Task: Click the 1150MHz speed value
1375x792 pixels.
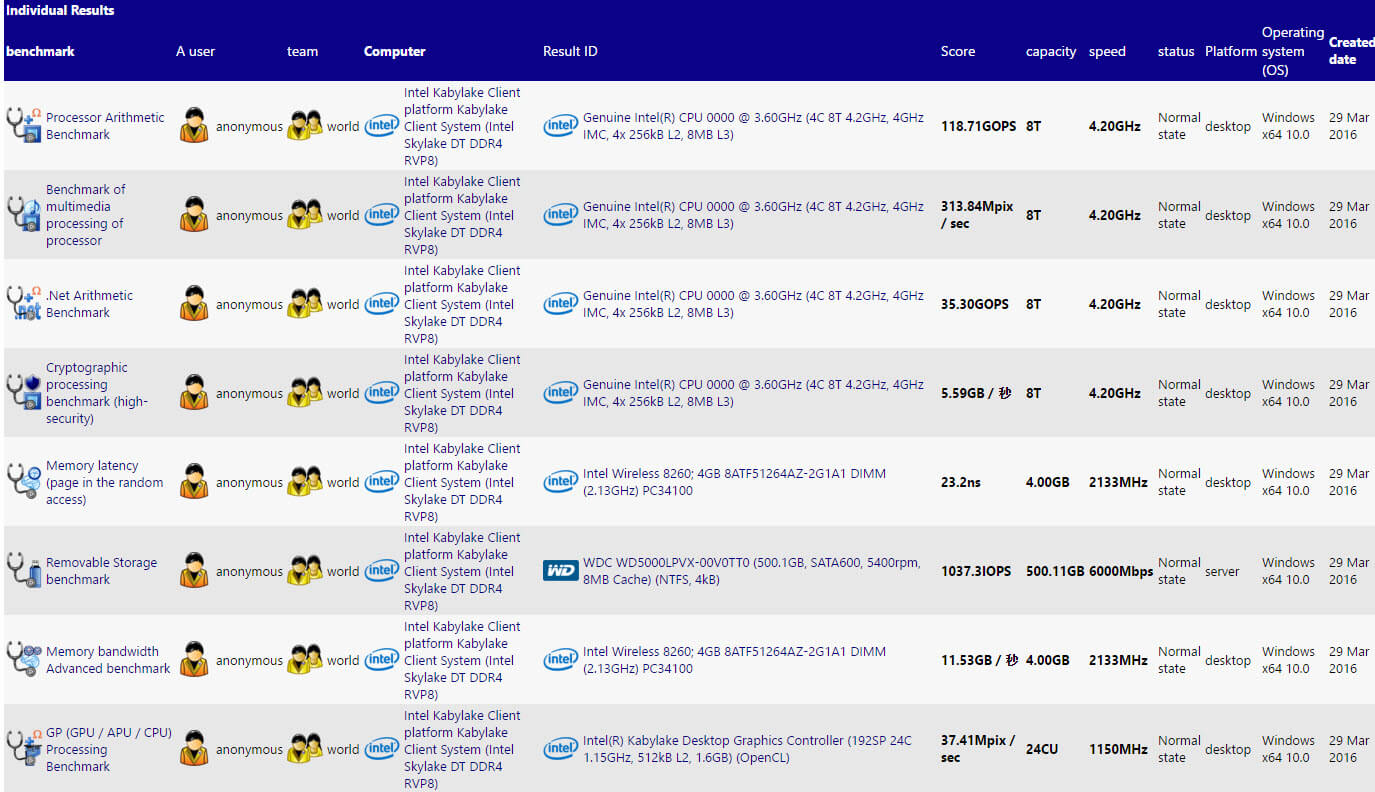Action: pos(1118,749)
